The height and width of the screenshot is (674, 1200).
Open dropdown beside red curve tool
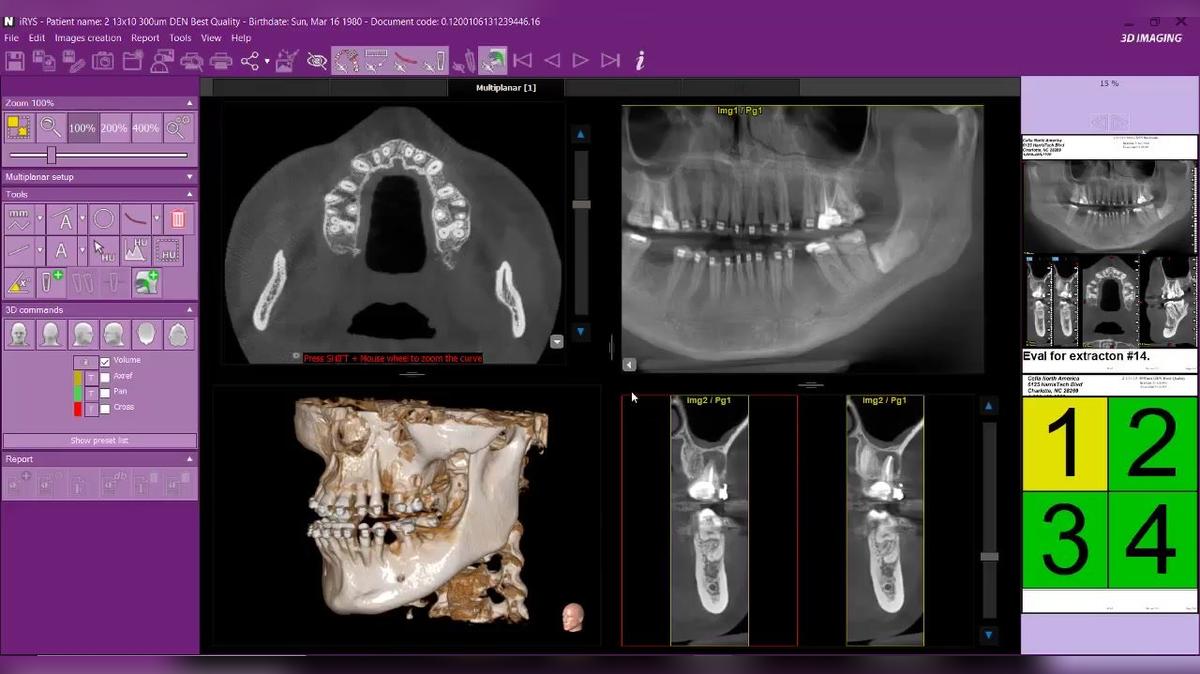pos(157,219)
